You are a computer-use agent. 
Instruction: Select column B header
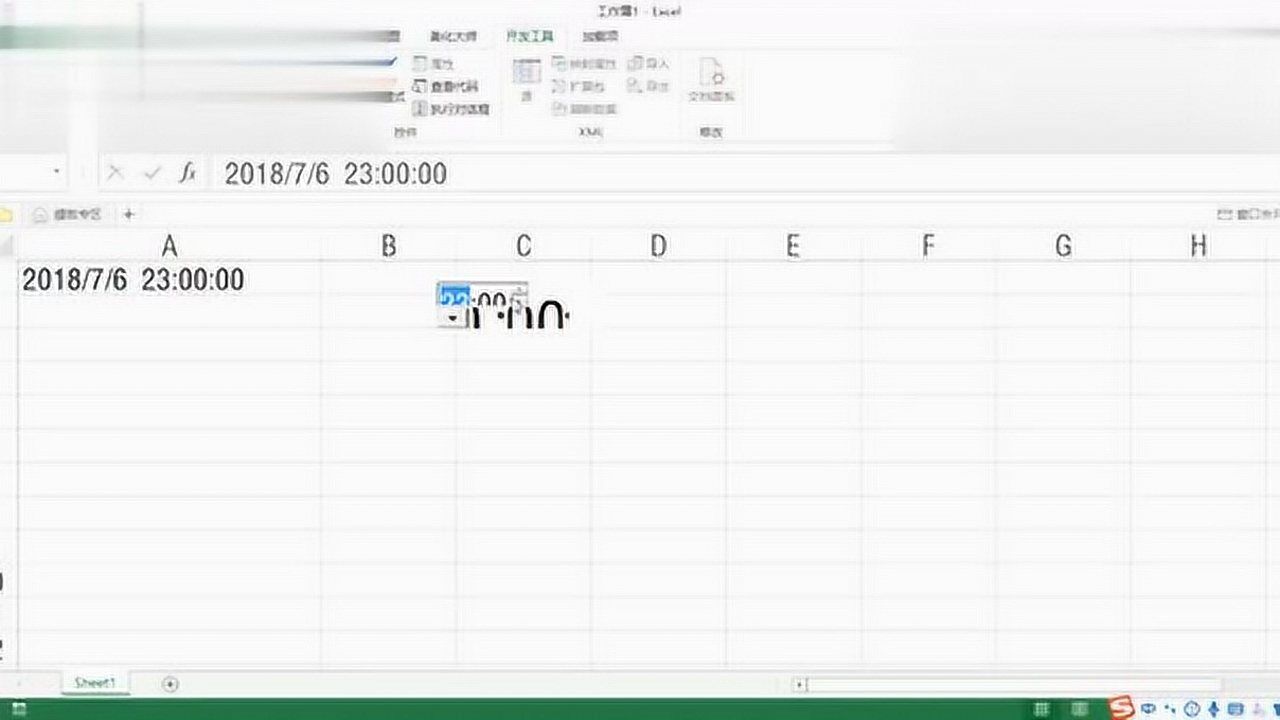389,245
